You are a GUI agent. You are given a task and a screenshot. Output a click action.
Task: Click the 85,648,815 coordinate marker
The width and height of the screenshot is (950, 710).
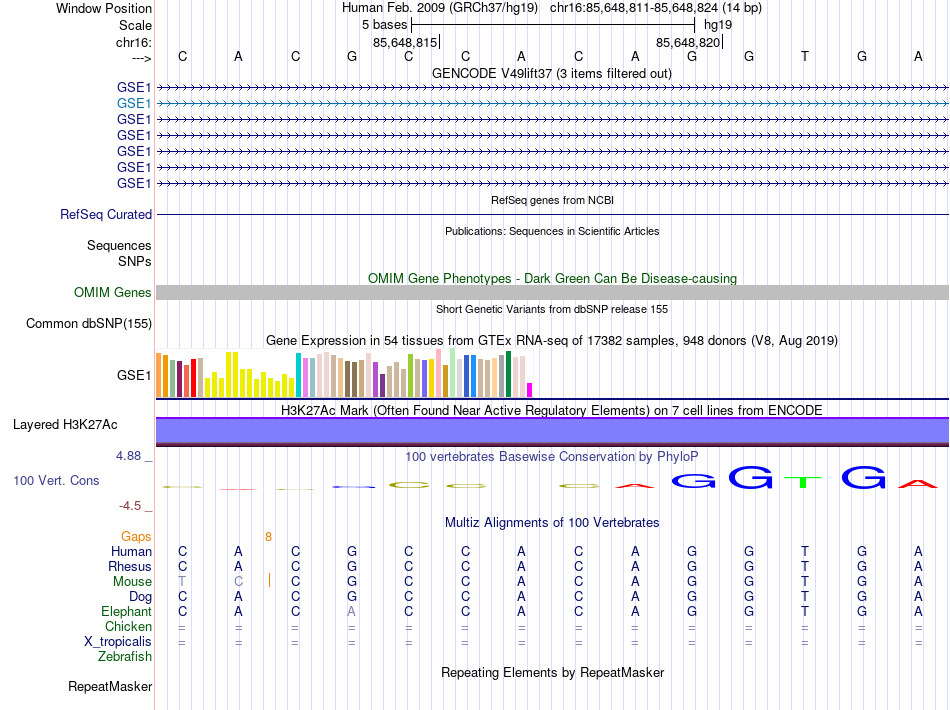pos(405,42)
